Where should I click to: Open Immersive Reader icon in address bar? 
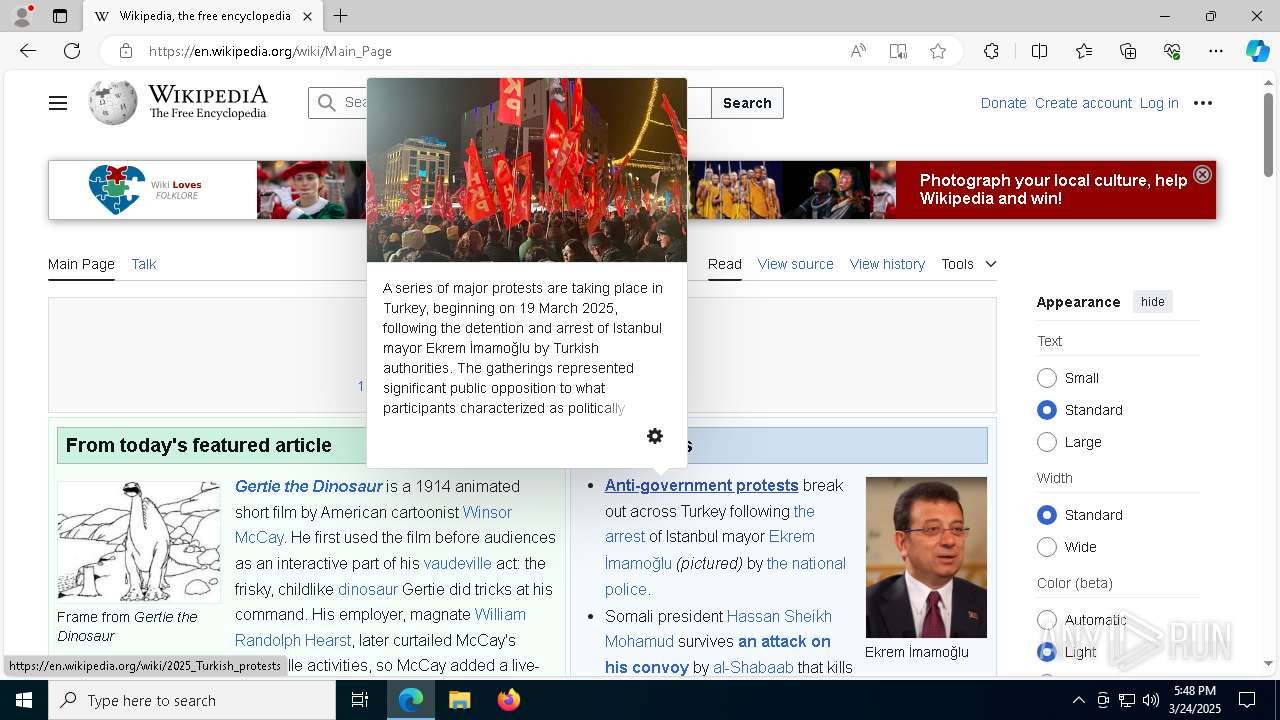point(898,51)
